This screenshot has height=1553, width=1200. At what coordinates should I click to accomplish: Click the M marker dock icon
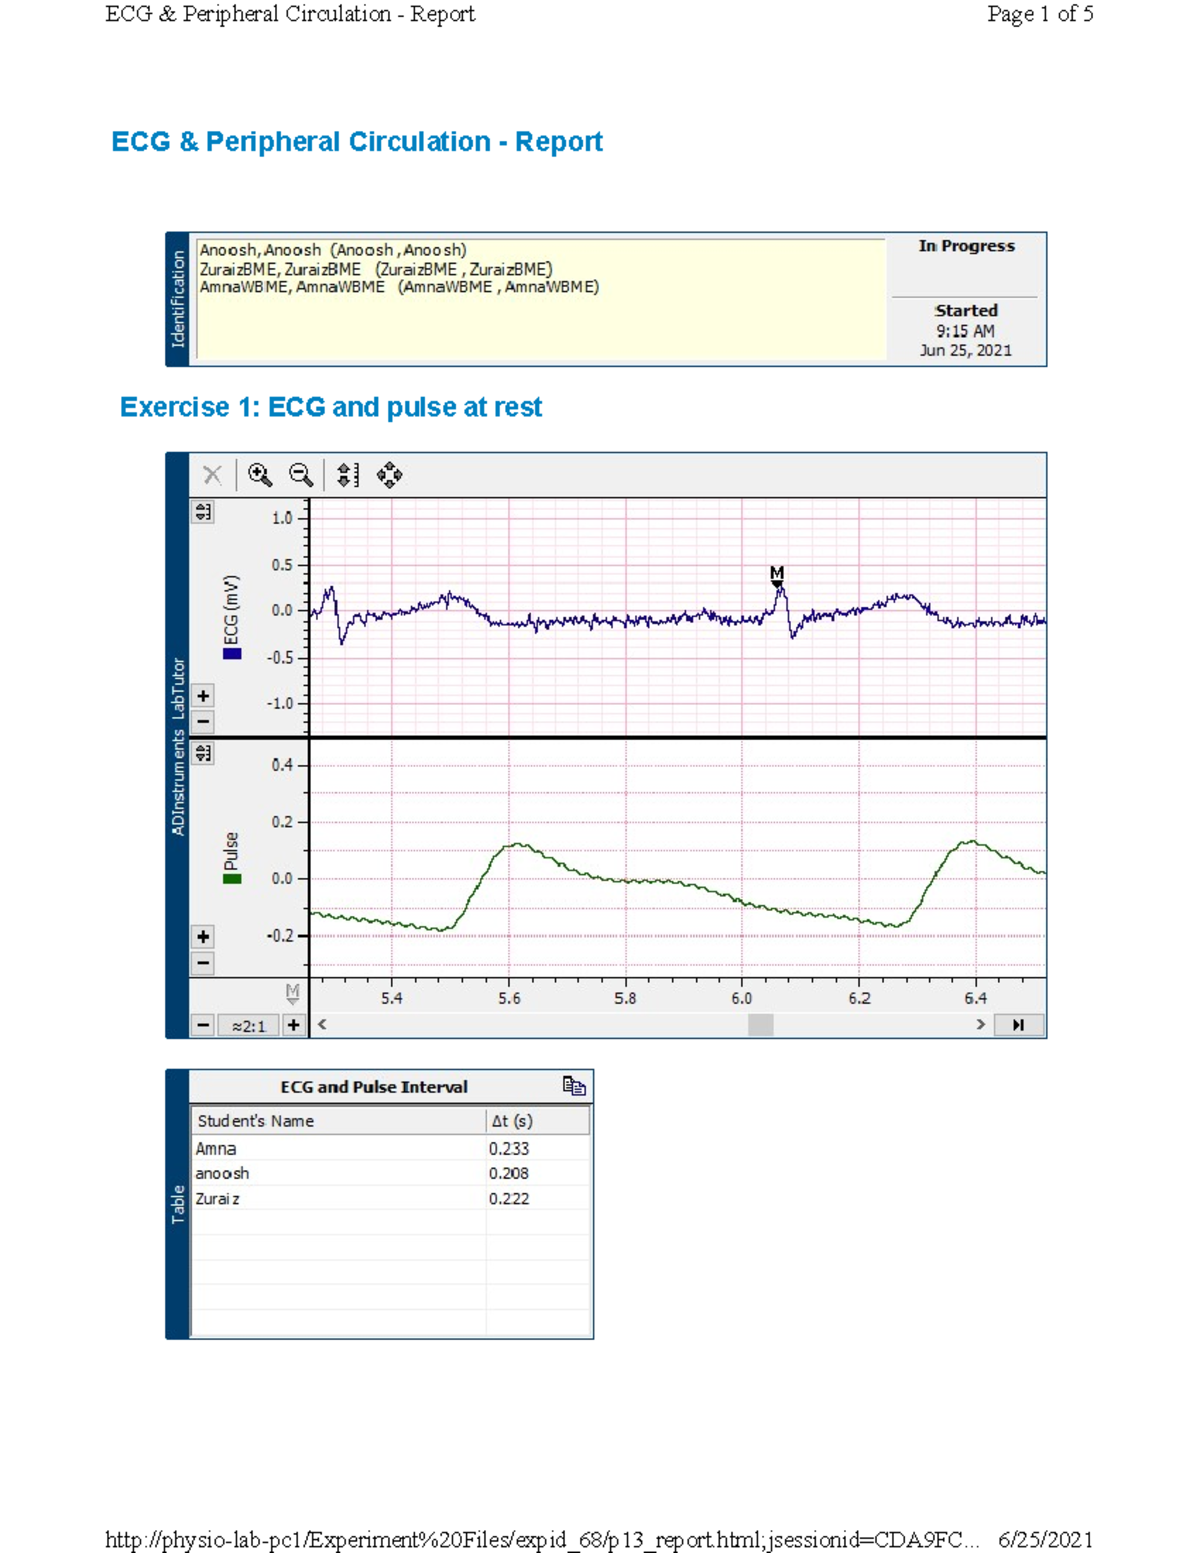pyautogui.click(x=292, y=993)
